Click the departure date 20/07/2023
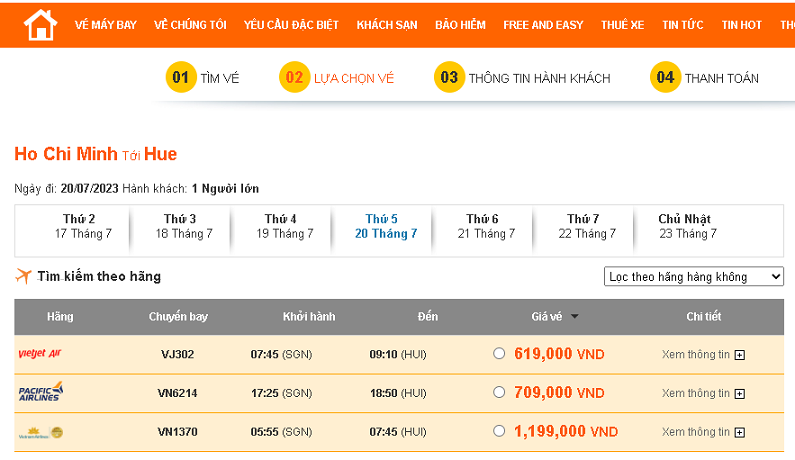The image size is (795, 460). click(89, 189)
